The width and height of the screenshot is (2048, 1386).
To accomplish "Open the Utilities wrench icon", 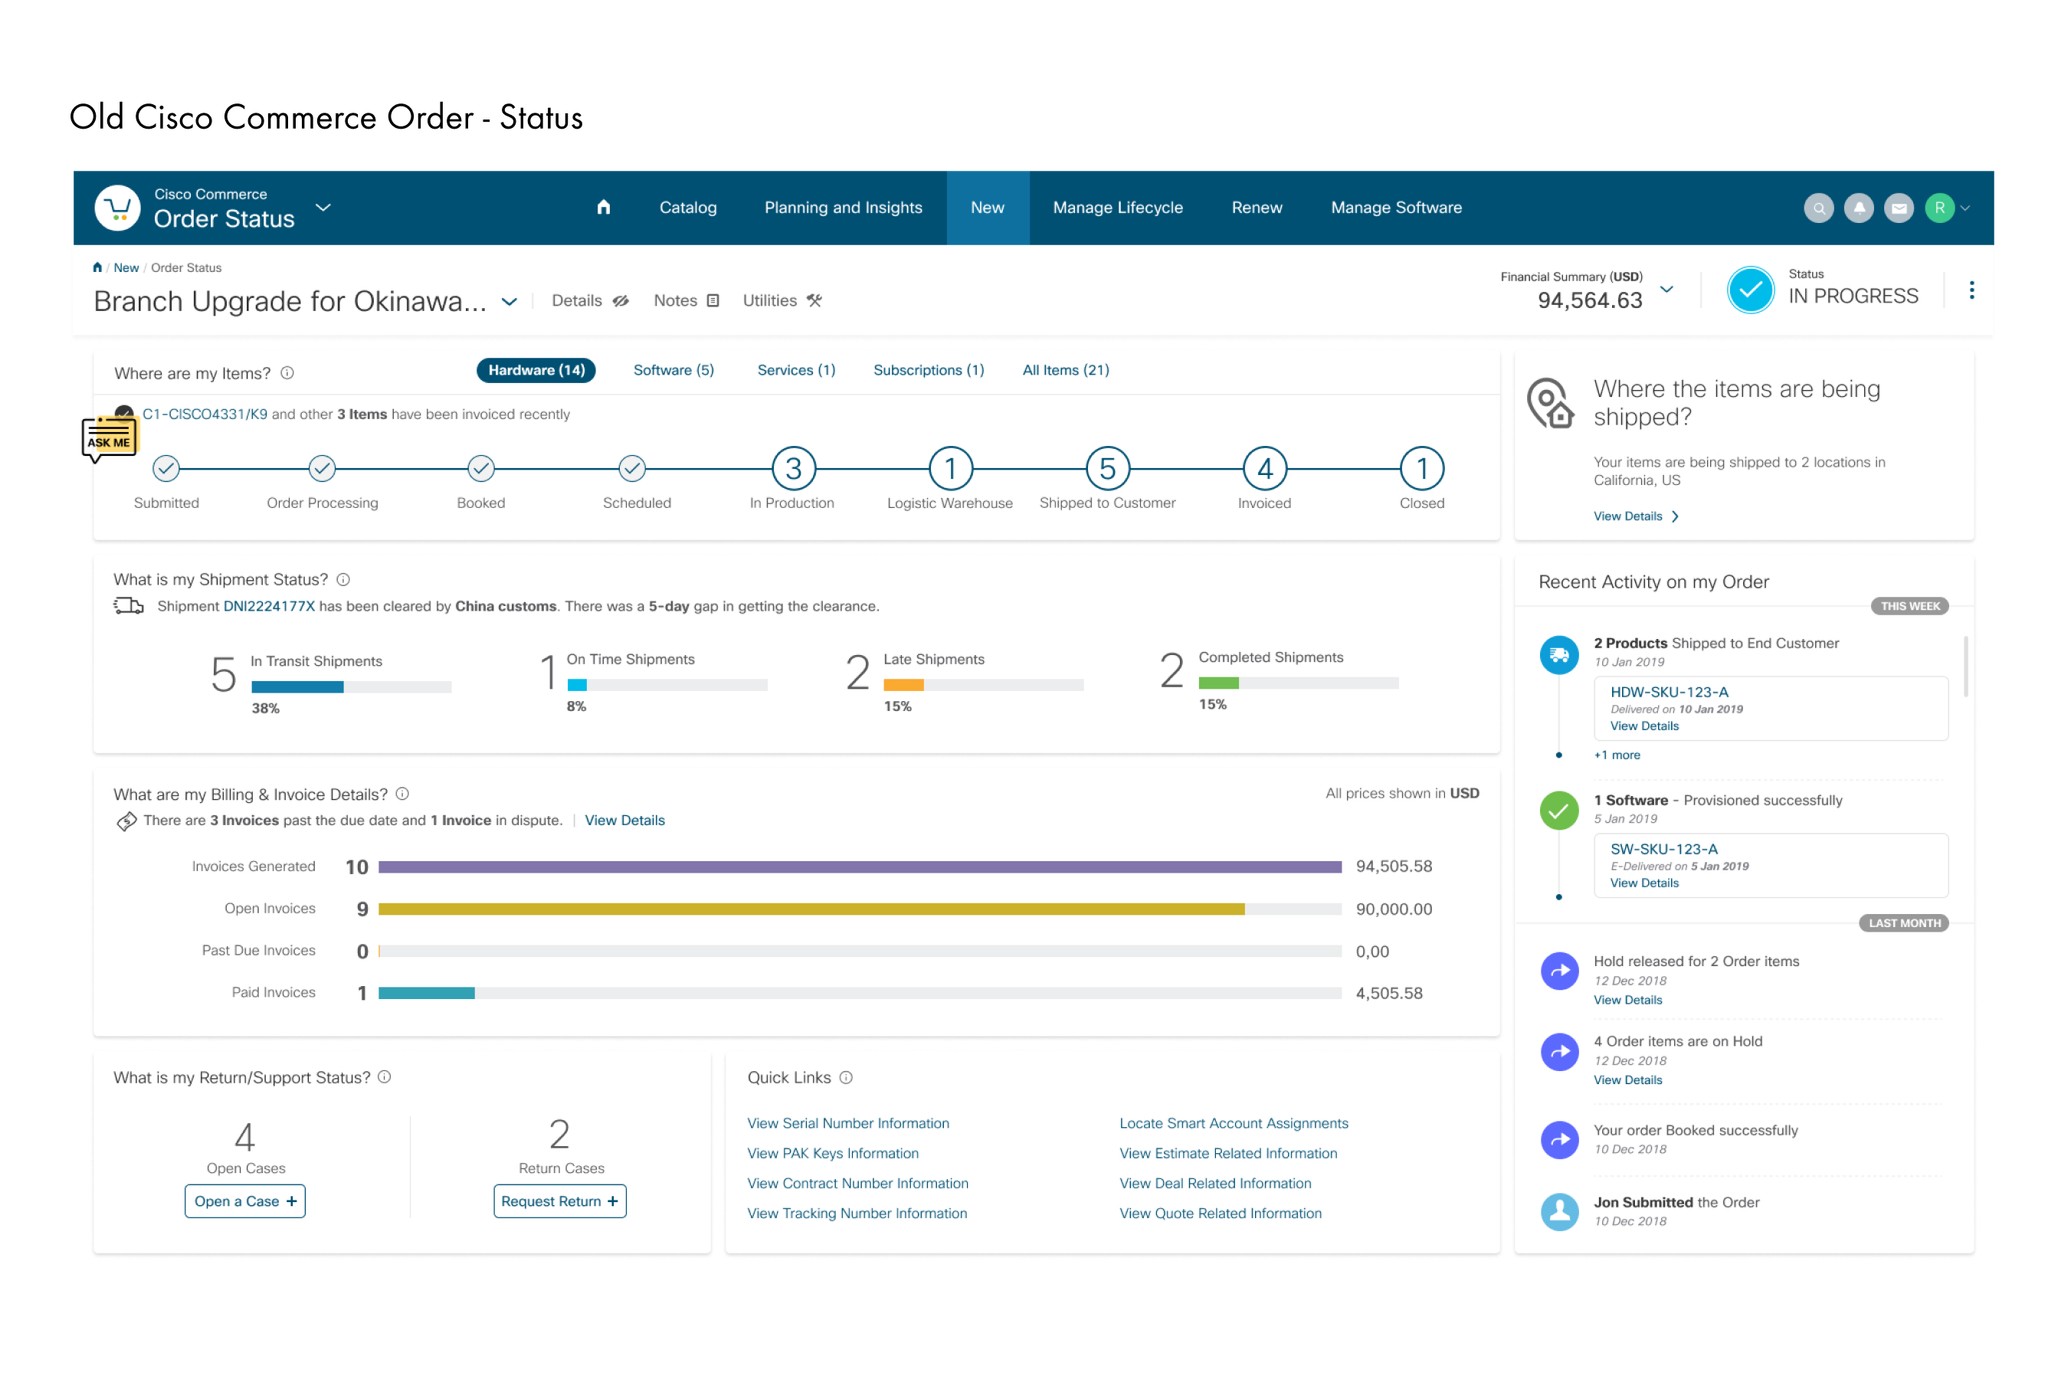I will [x=813, y=300].
